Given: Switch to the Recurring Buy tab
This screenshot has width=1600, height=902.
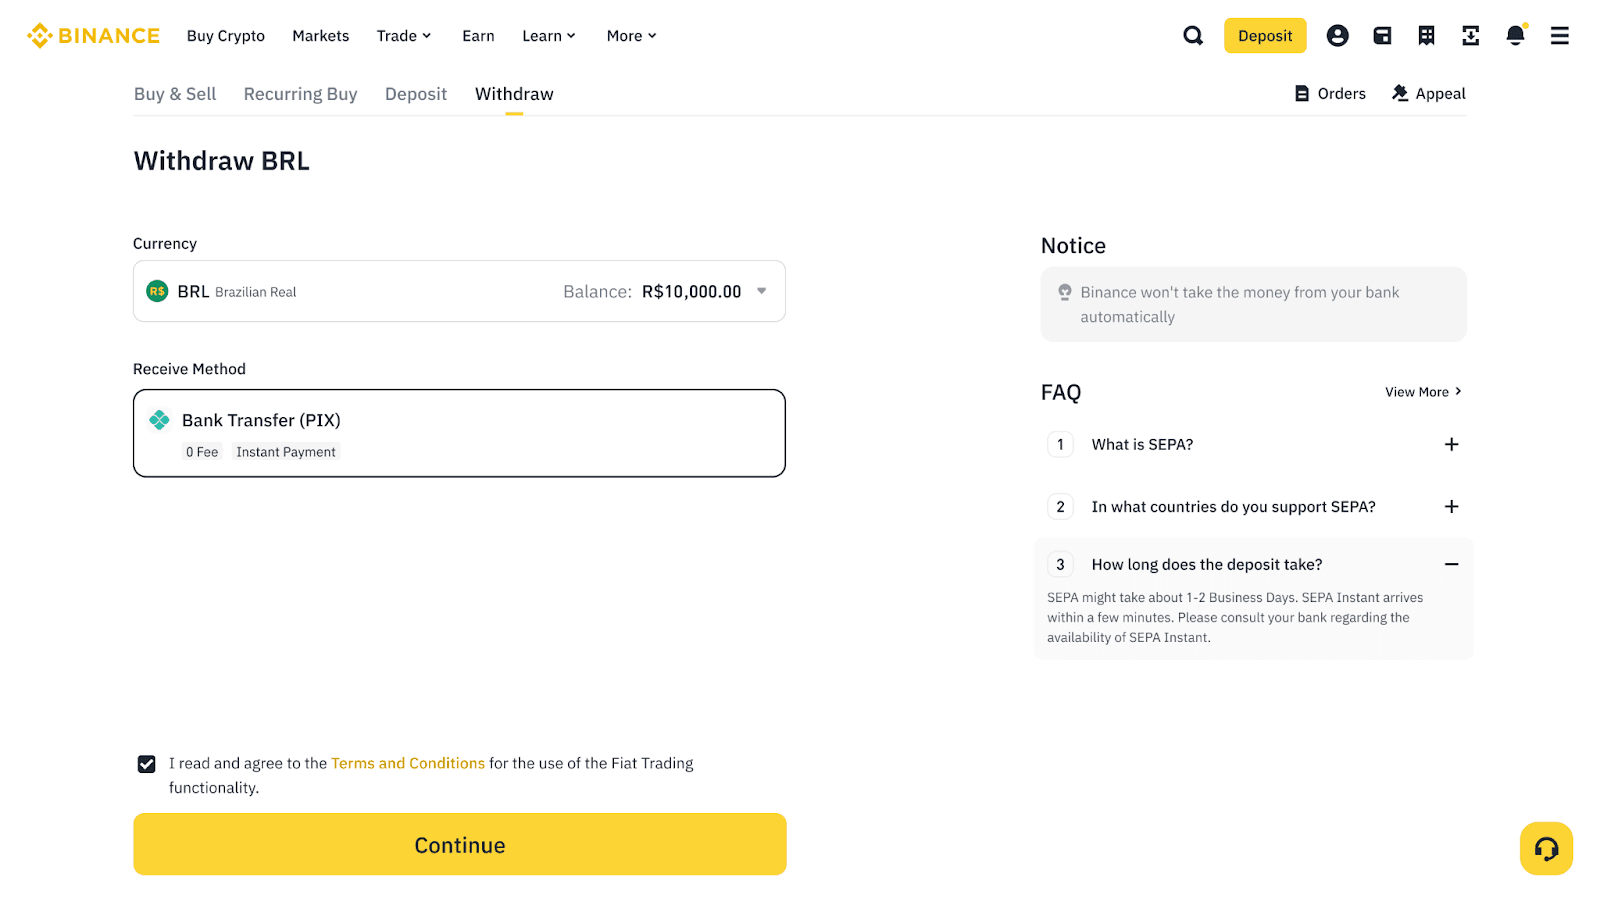Looking at the screenshot, I should [300, 94].
